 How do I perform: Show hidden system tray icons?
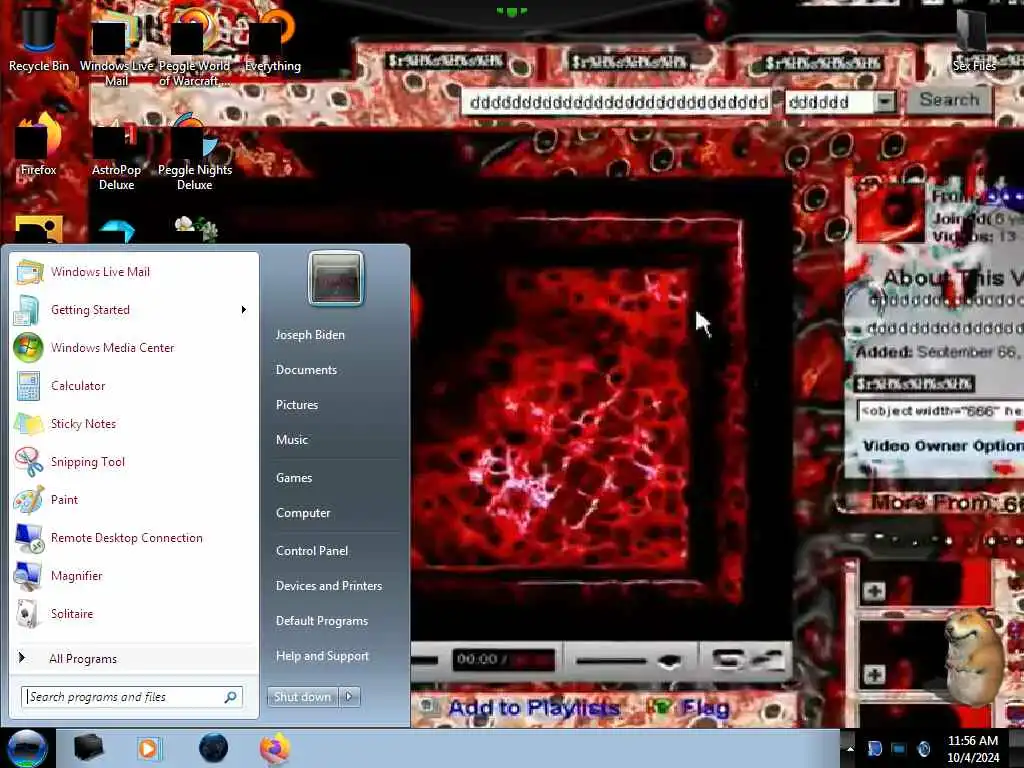pos(850,748)
